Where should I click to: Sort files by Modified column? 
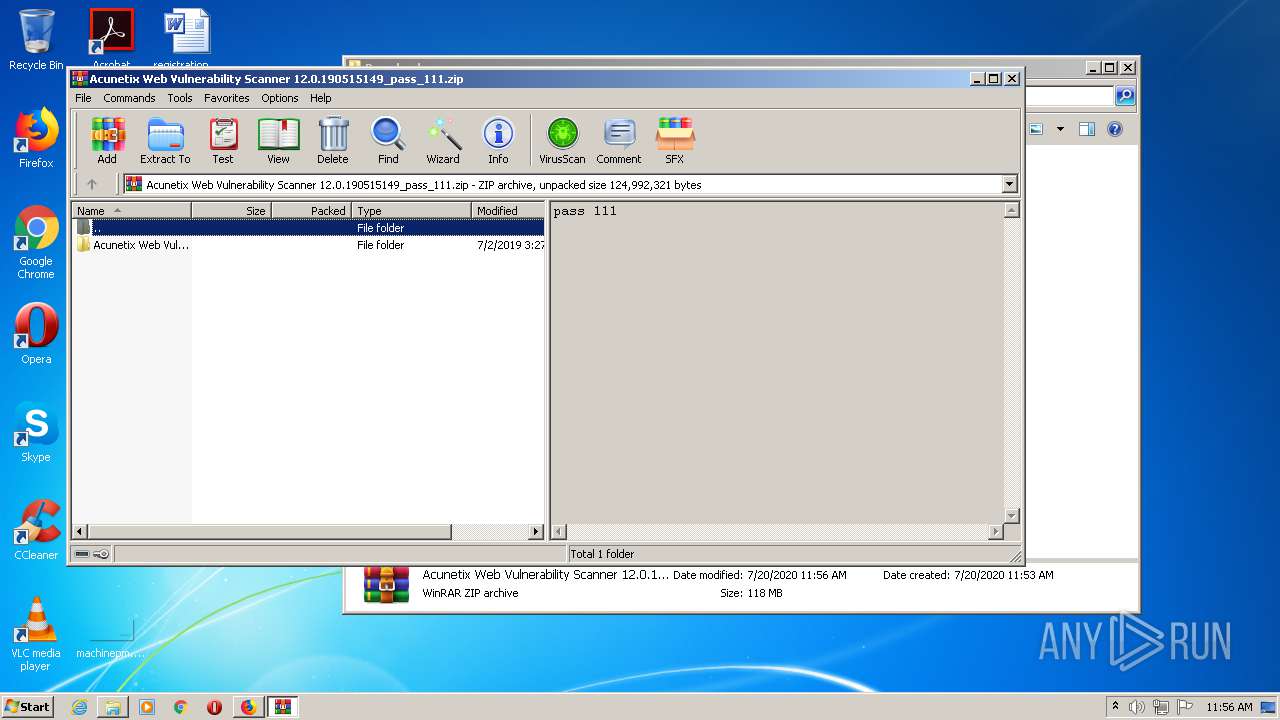click(508, 211)
